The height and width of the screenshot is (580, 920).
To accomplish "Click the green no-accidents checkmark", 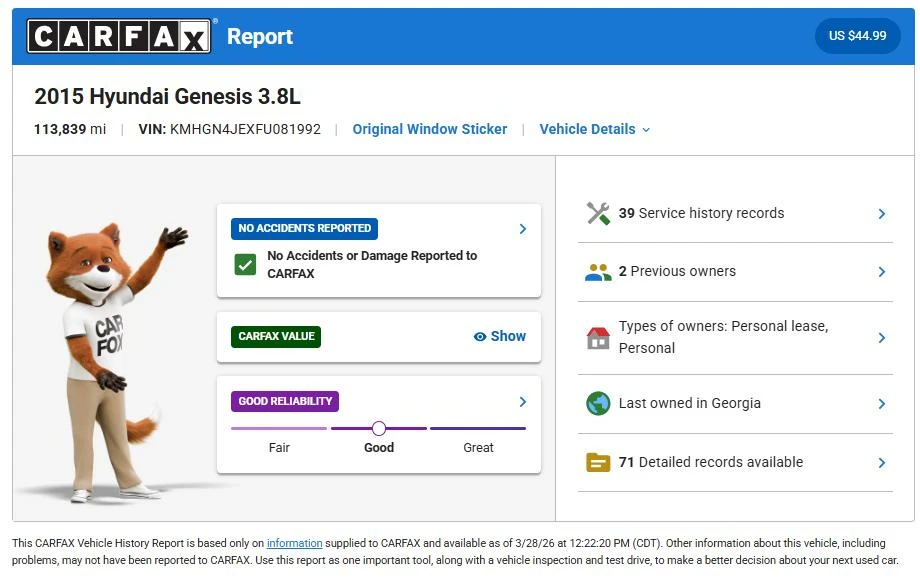I will 245,264.
